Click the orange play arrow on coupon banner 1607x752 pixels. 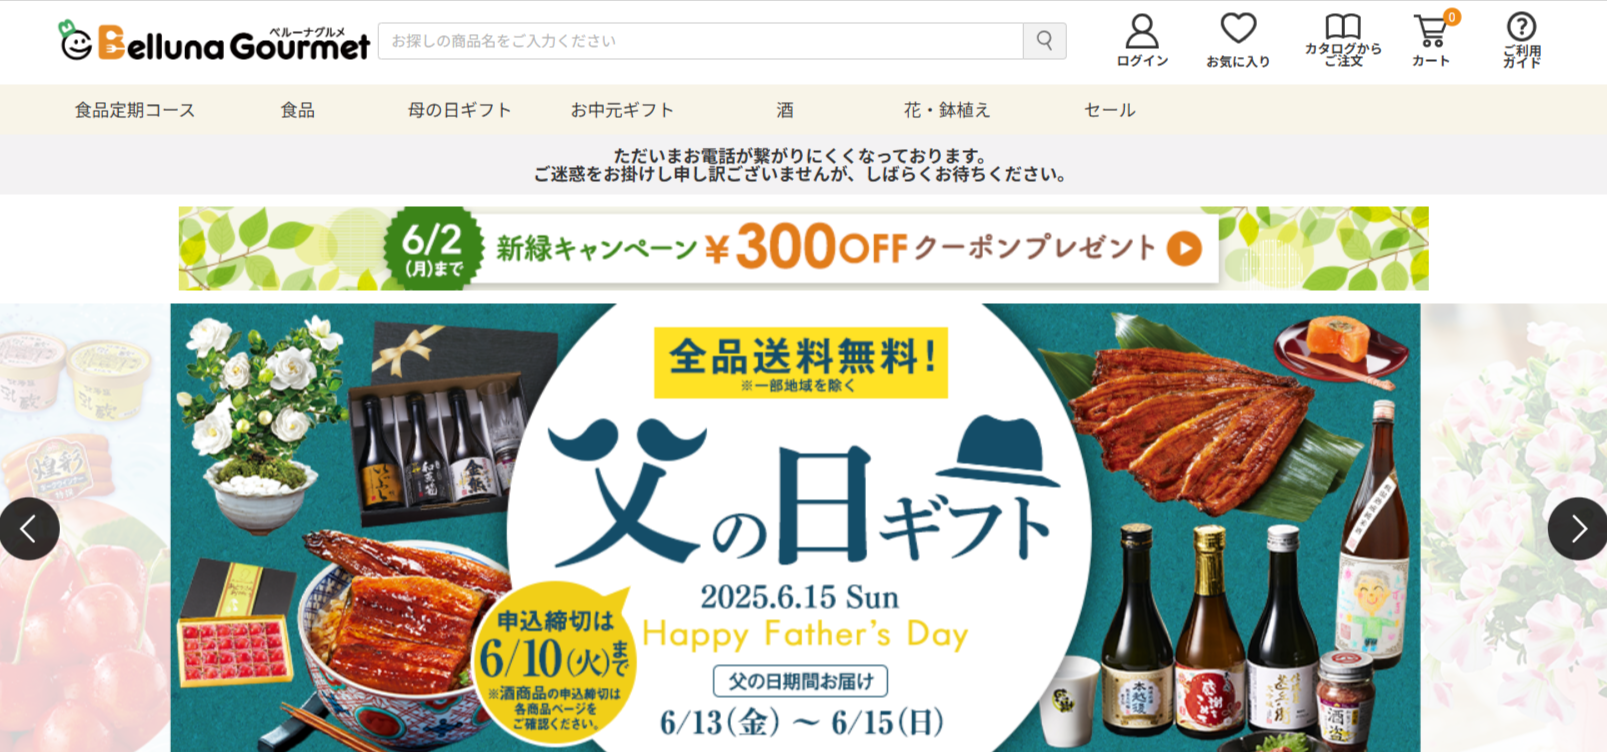click(1184, 248)
